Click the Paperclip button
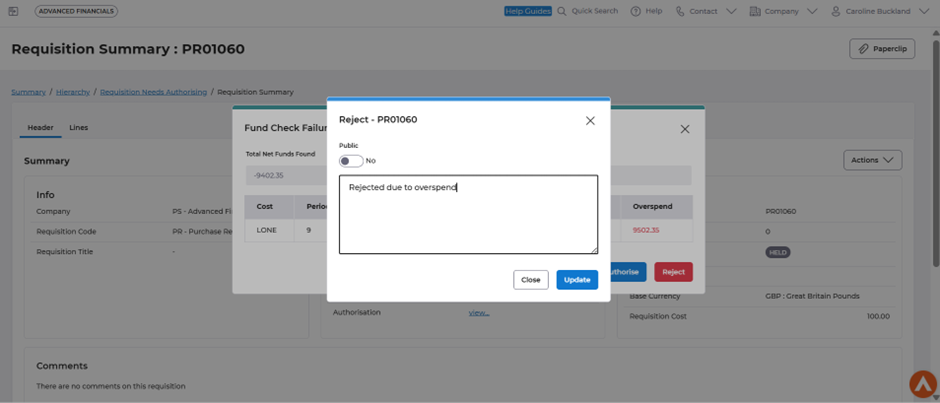940x403 pixels. (882, 49)
